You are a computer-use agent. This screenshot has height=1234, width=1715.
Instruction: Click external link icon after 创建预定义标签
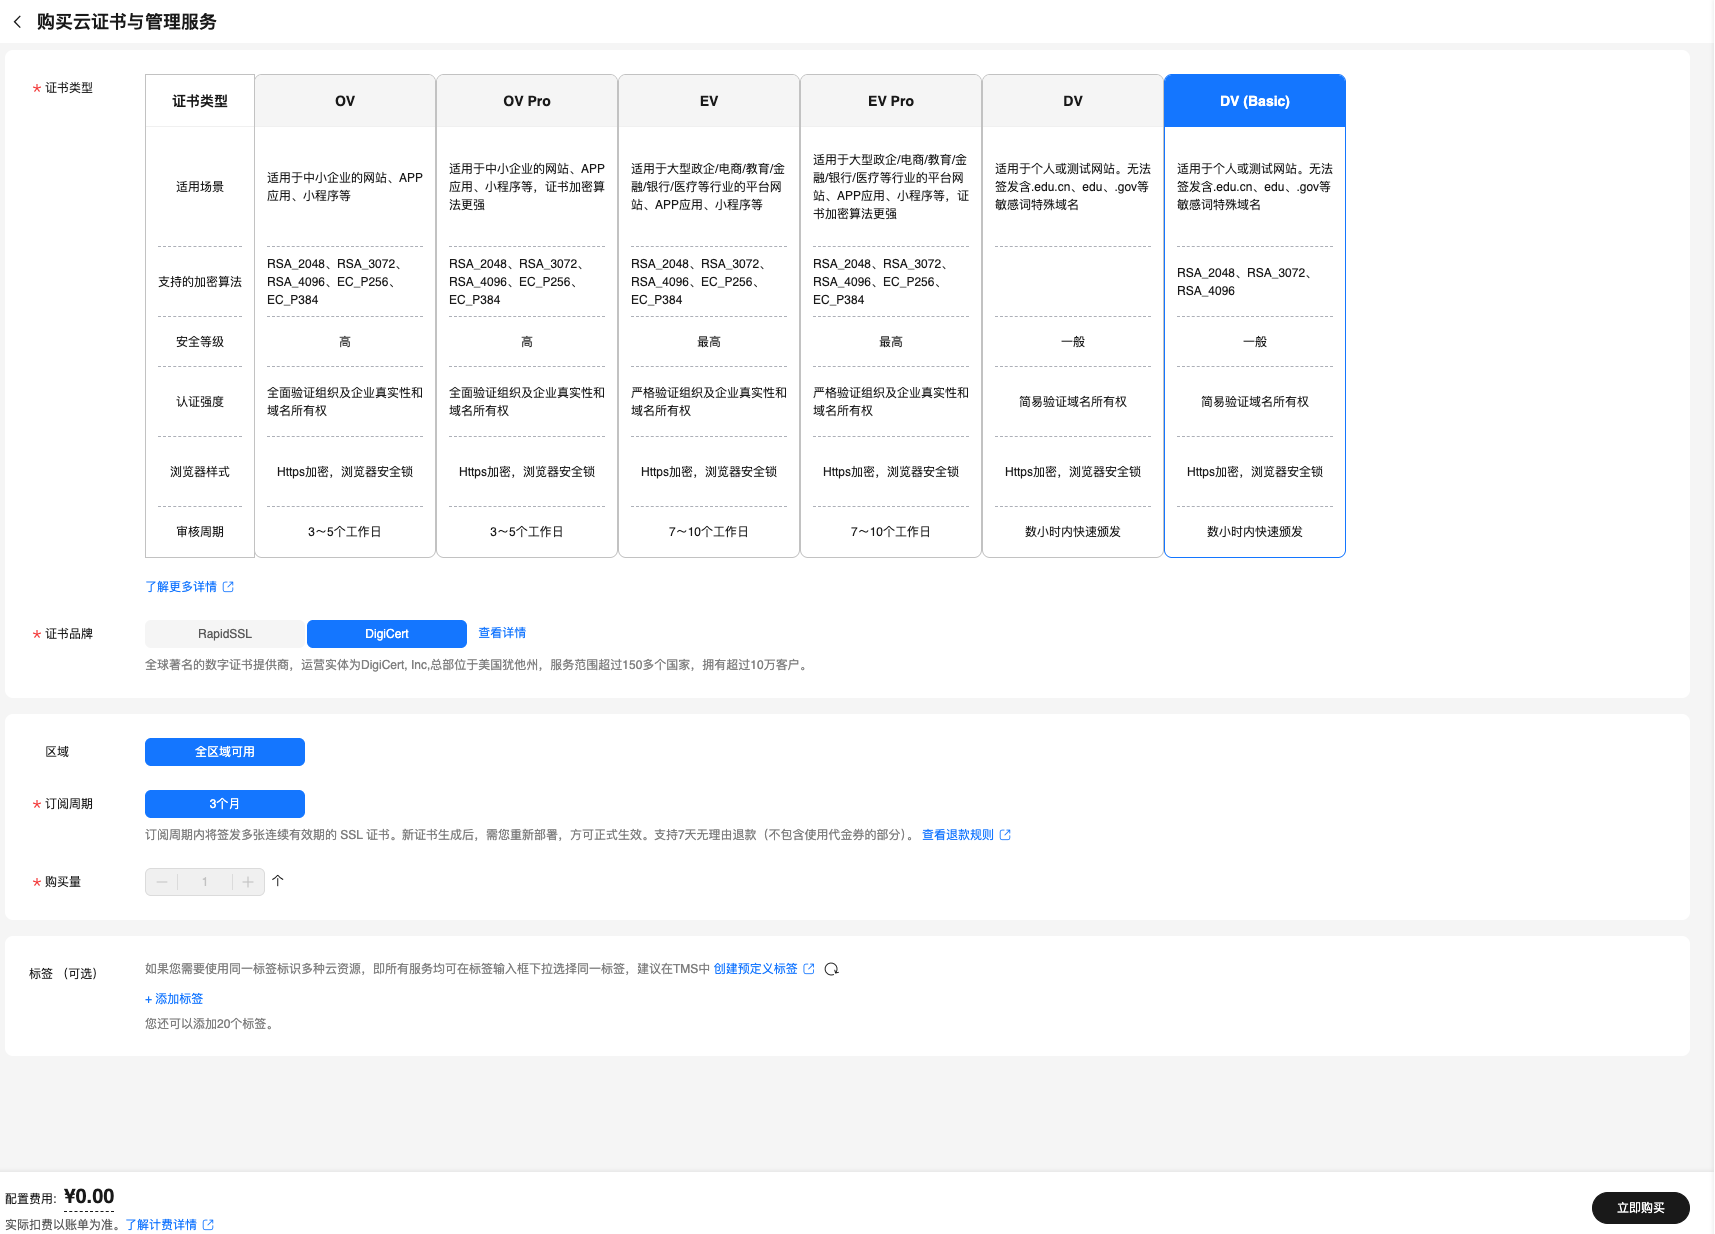click(808, 969)
